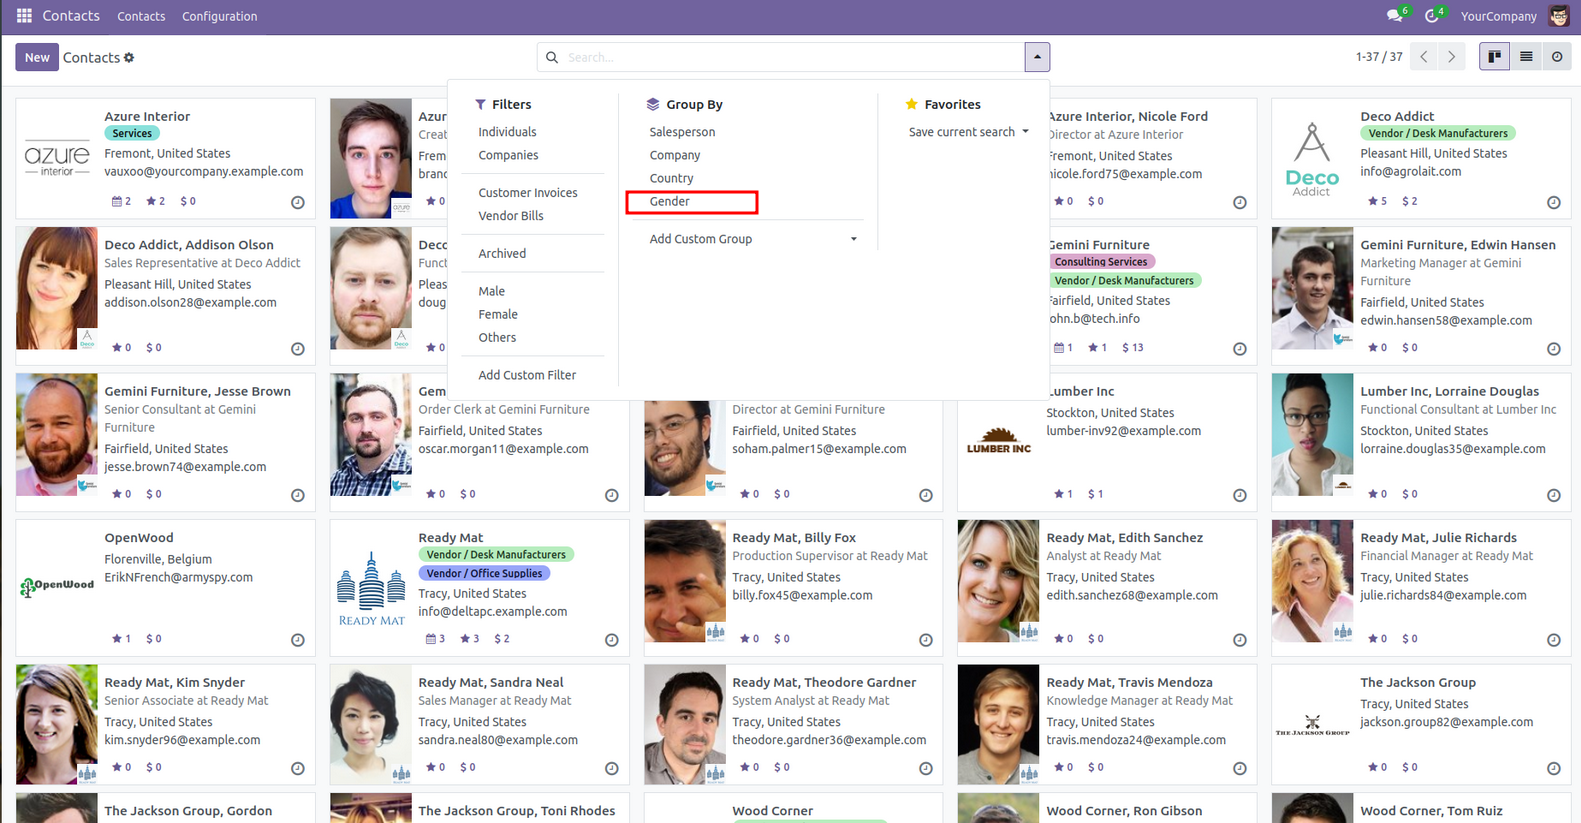
Task: Collapse the search options dropdown arrow
Action: coord(1037,57)
